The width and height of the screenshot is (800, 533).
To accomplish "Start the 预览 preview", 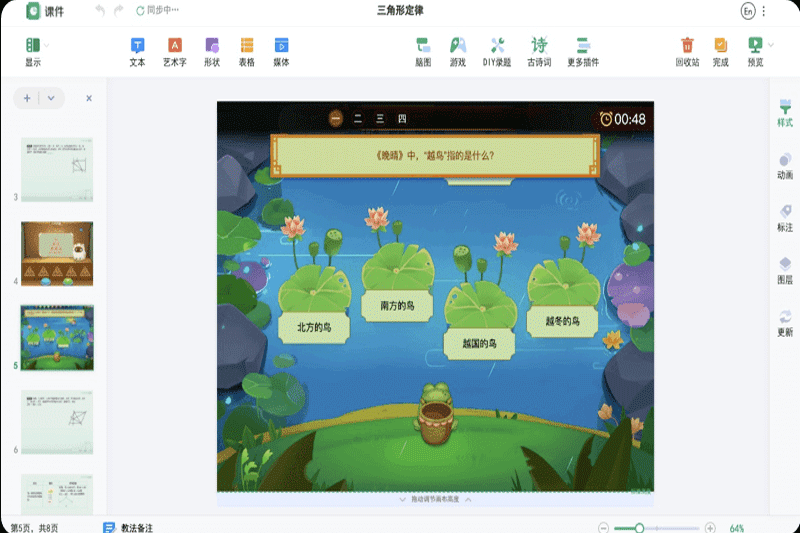I will coord(755,52).
